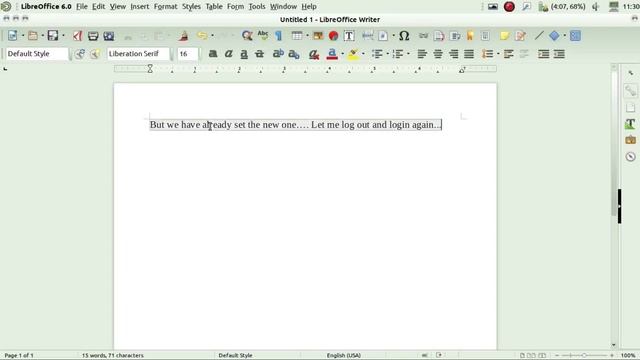Open the New document dropdown arrow
The width and height of the screenshot is (640, 360).
click(23, 36)
